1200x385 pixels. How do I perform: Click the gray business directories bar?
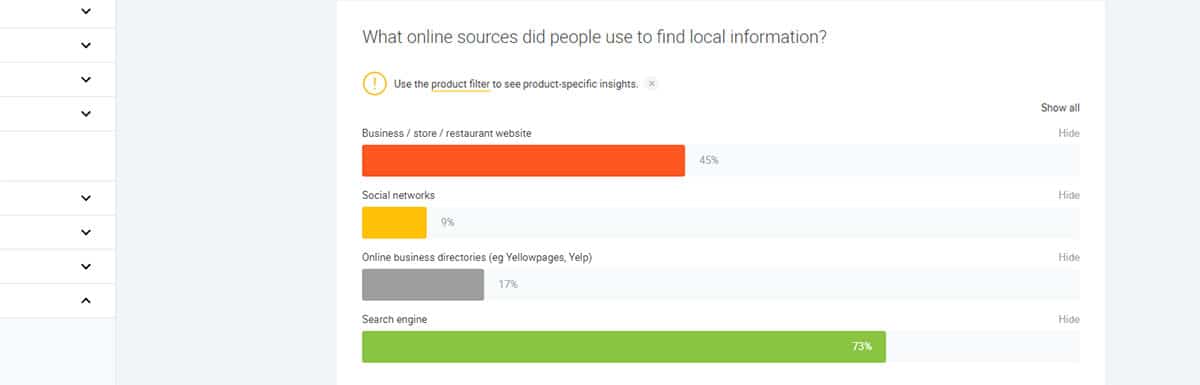click(x=423, y=284)
